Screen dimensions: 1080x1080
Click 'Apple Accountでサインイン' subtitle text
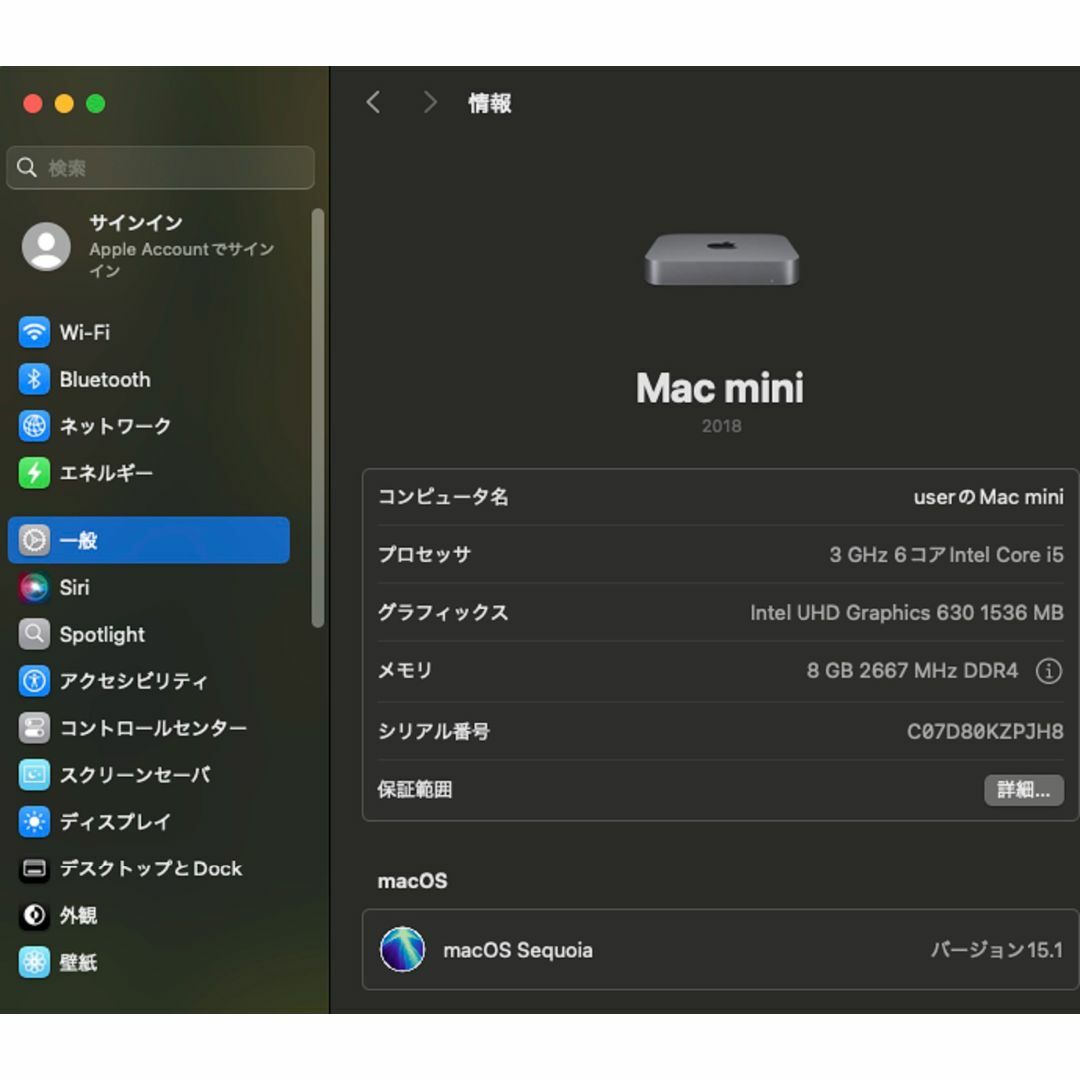pos(181,259)
